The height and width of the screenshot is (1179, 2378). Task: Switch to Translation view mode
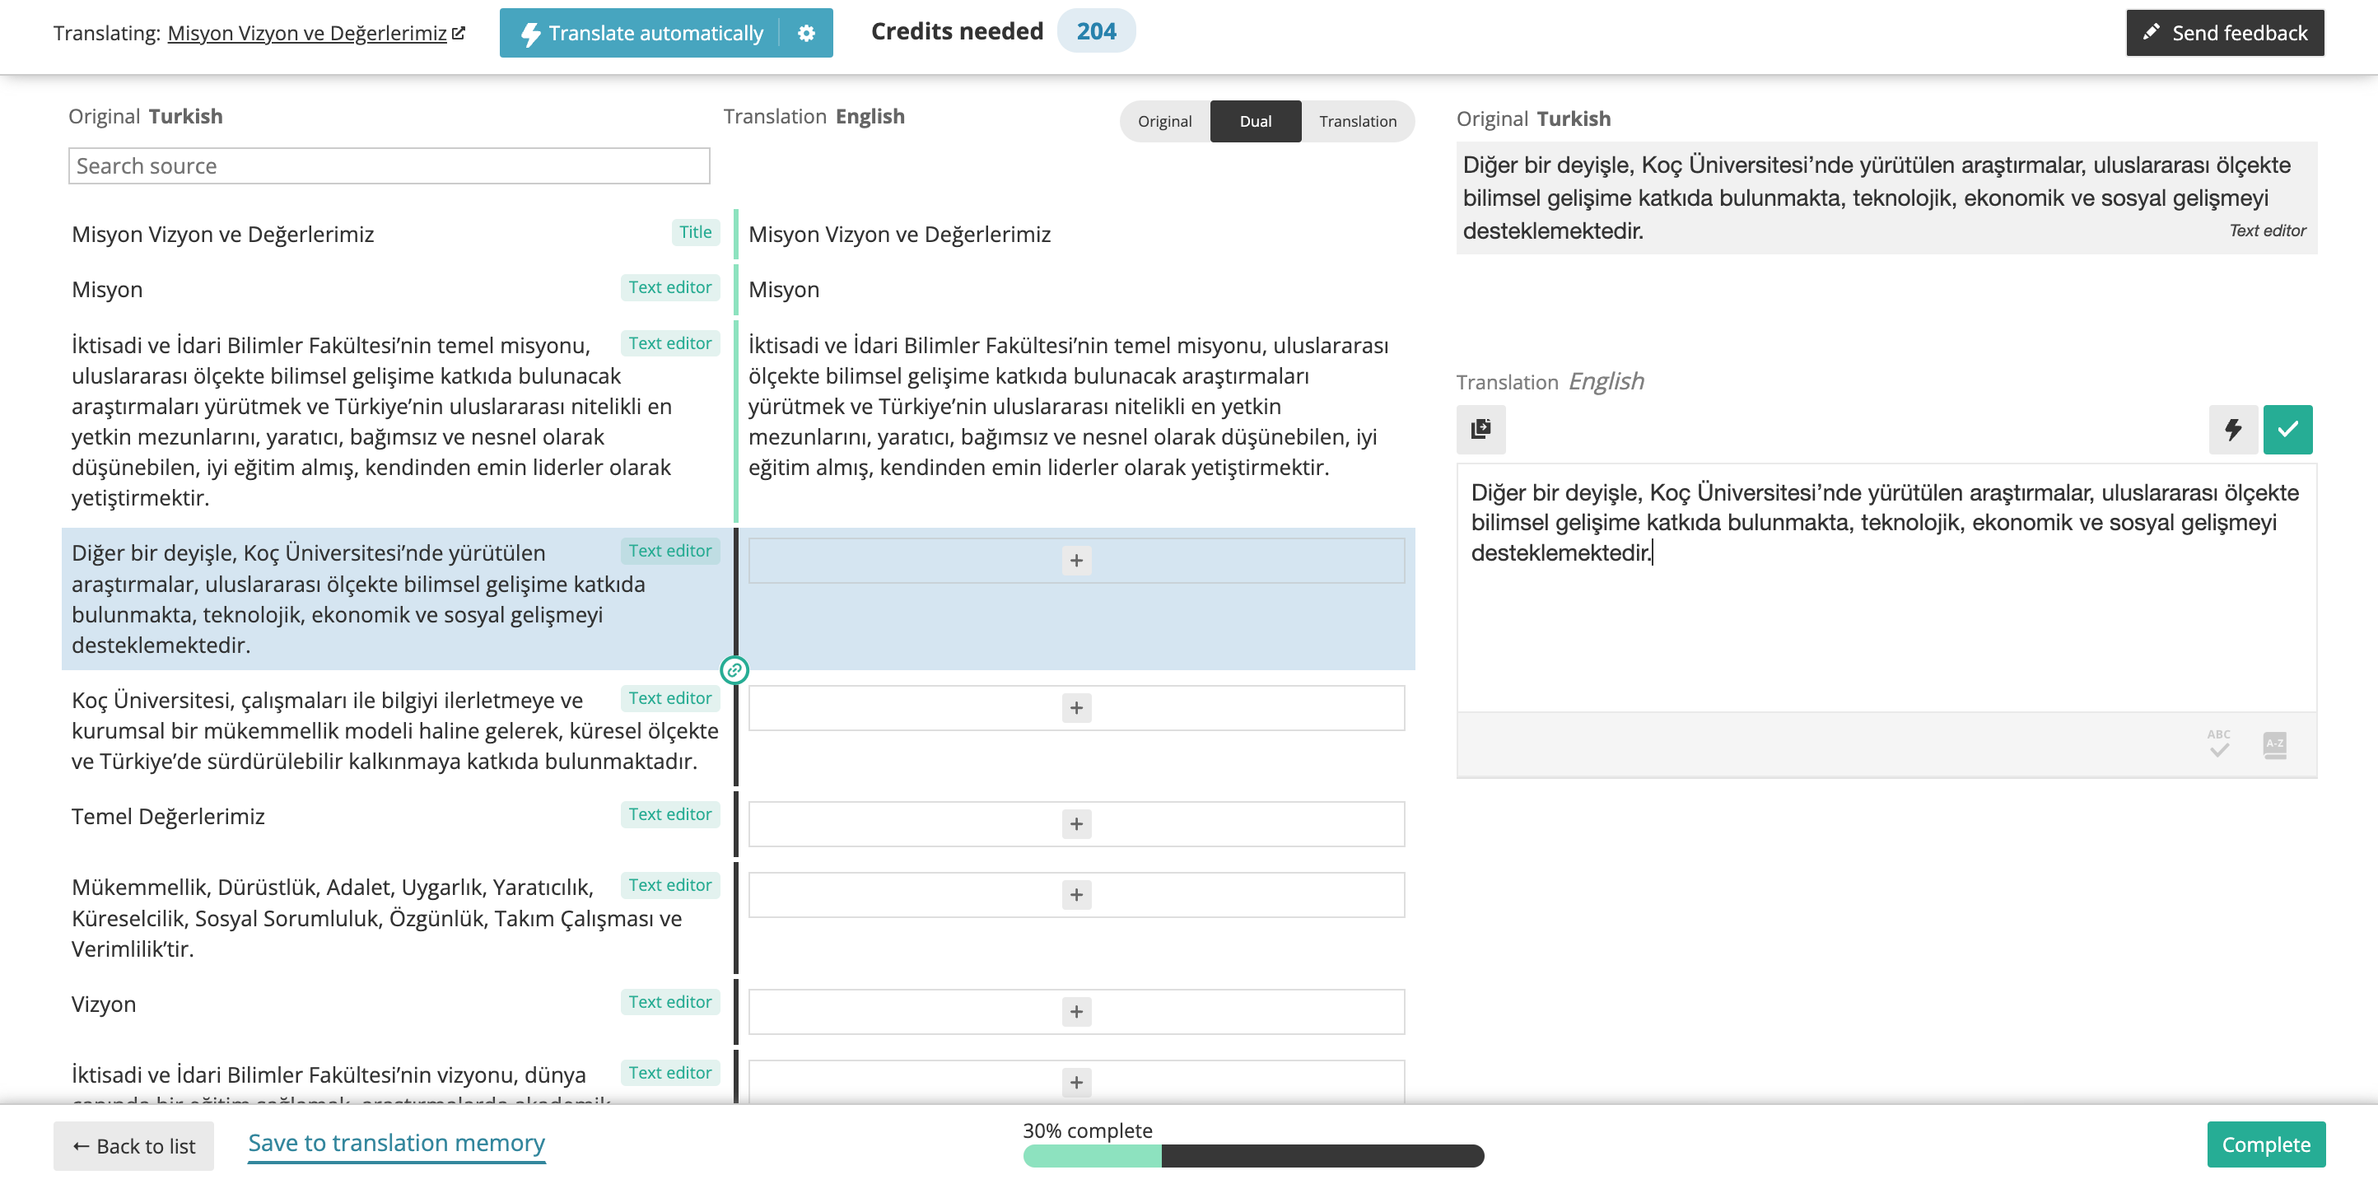coord(1357,121)
